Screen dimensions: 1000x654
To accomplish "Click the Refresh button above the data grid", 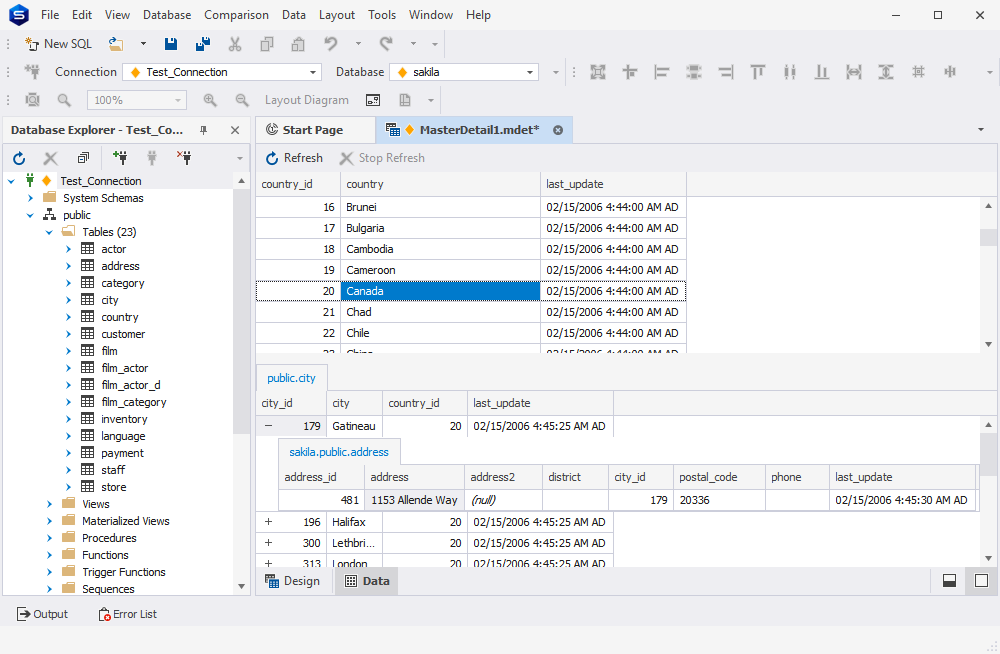I will [294, 158].
